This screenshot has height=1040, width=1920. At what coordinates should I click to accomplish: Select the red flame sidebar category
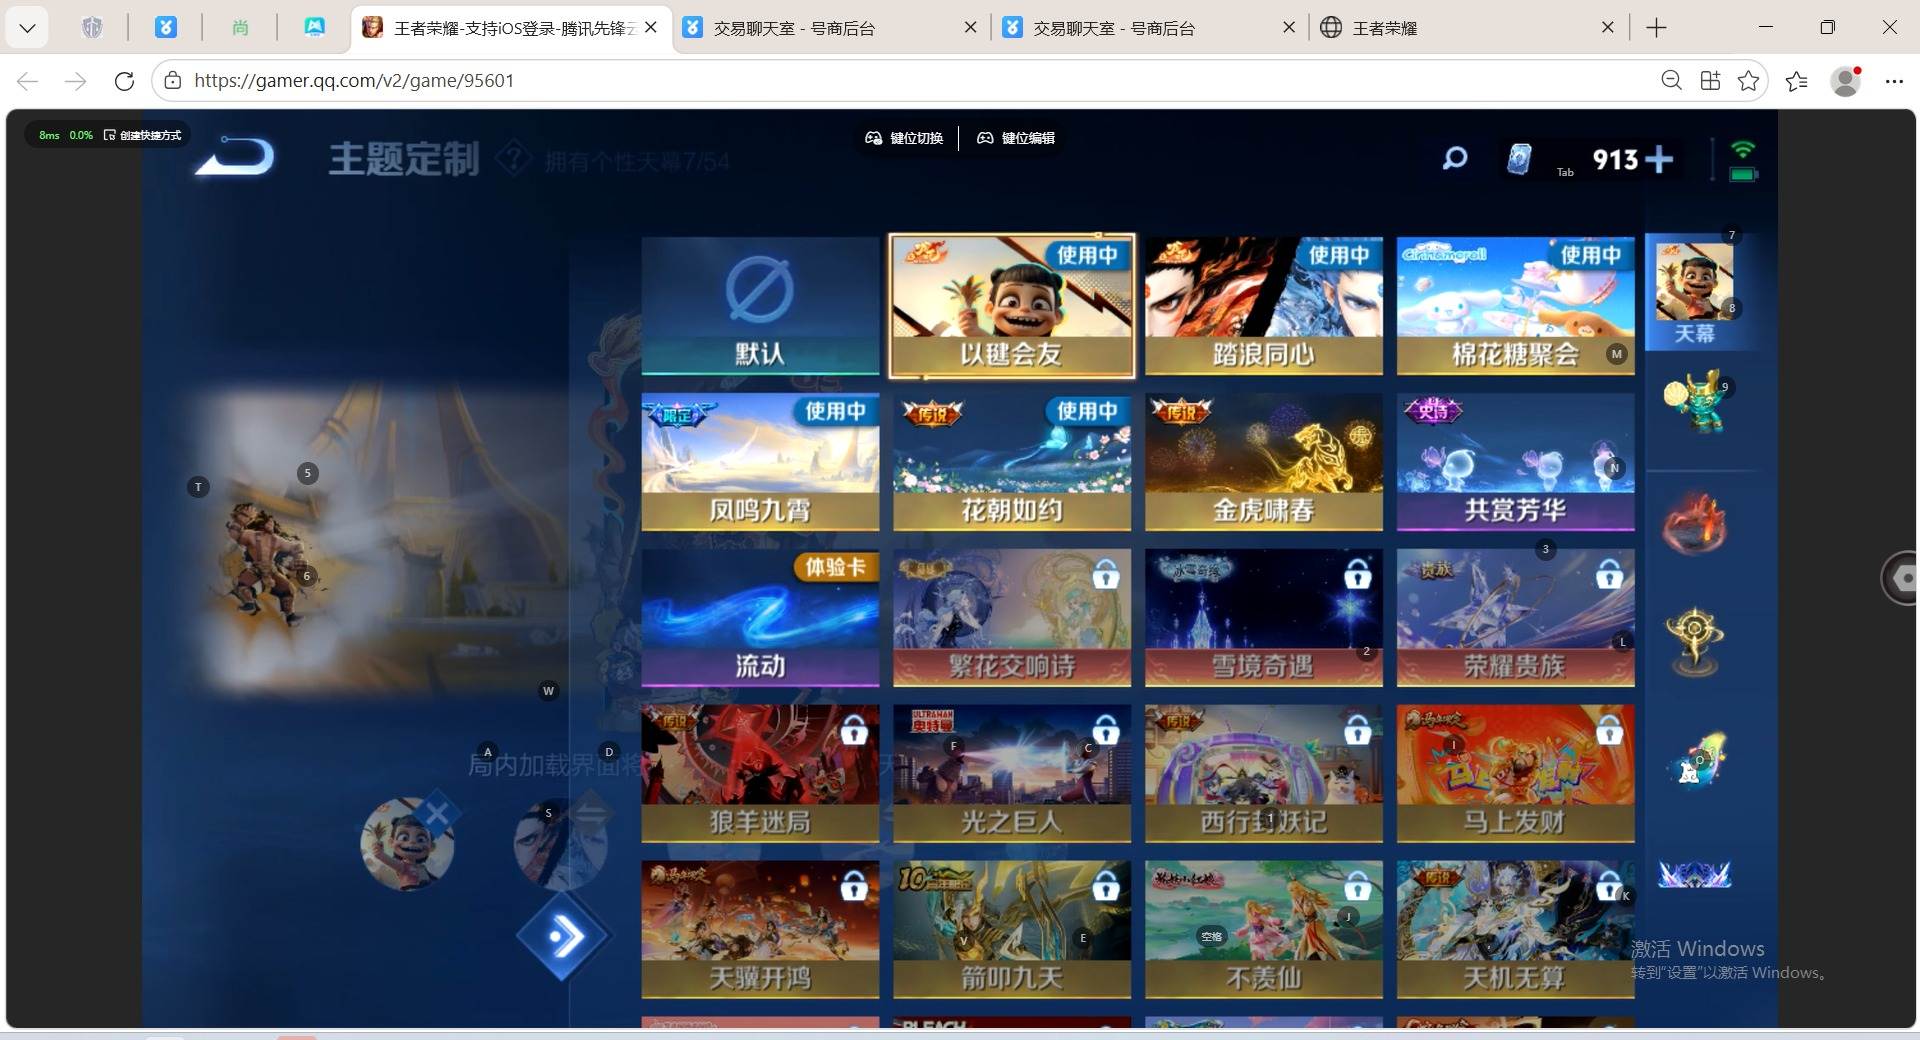coord(1695,522)
